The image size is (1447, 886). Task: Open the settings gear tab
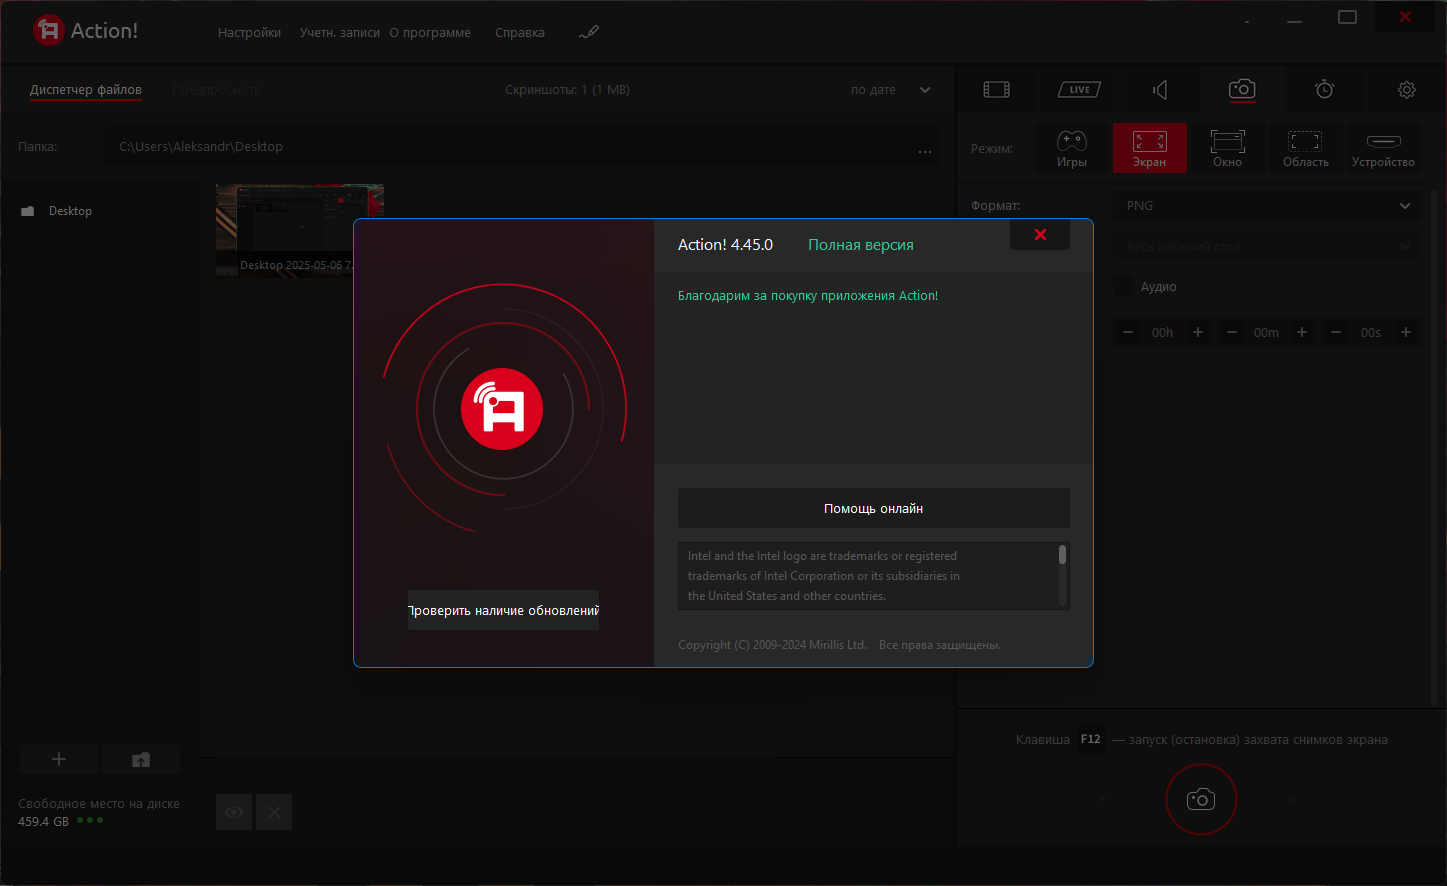pos(1406,90)
